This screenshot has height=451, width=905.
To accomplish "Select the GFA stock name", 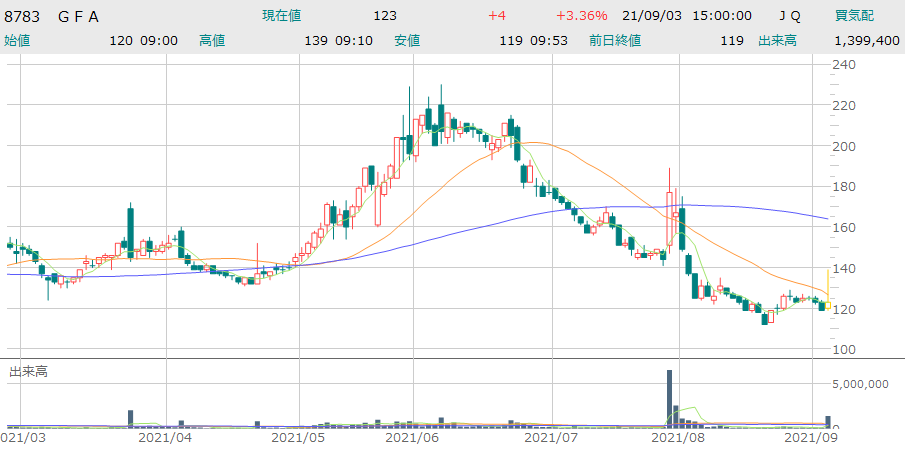I will point(79,16).
